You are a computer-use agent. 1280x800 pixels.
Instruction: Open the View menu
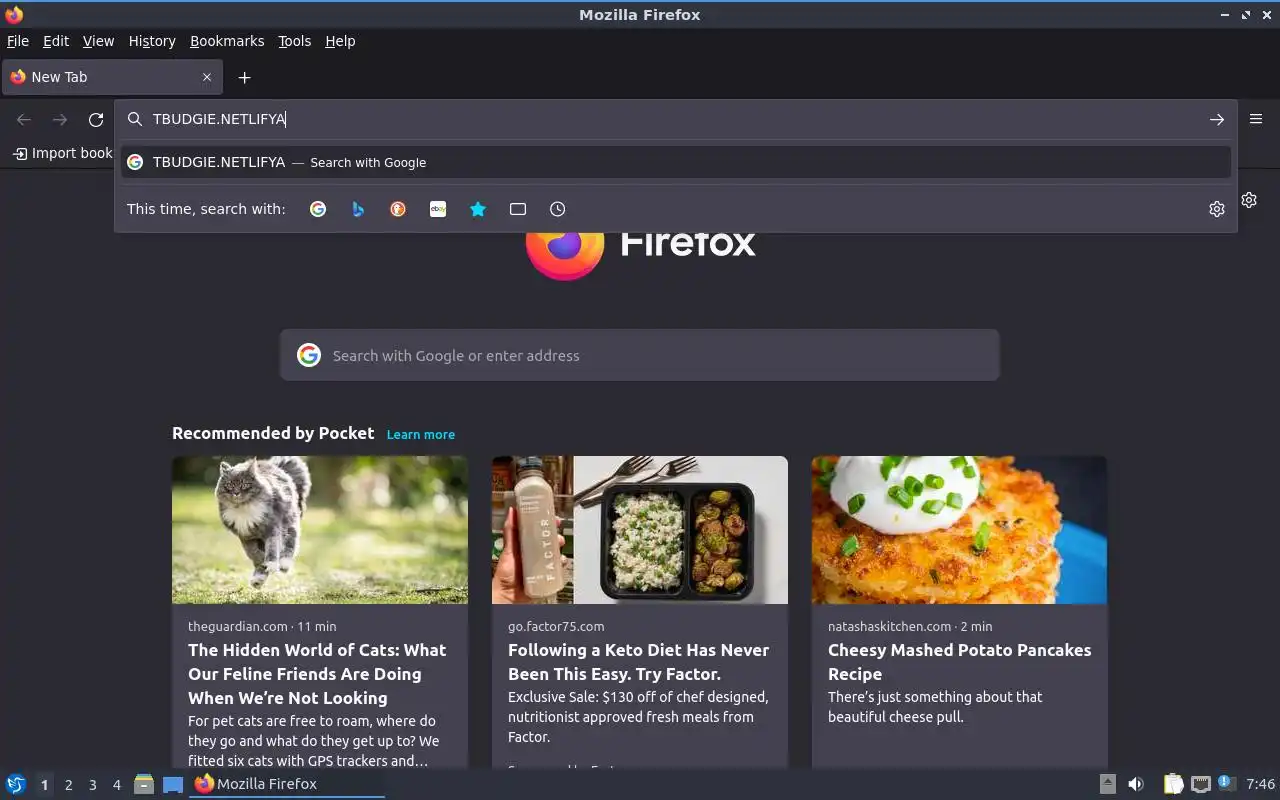(x=98, y=41)
